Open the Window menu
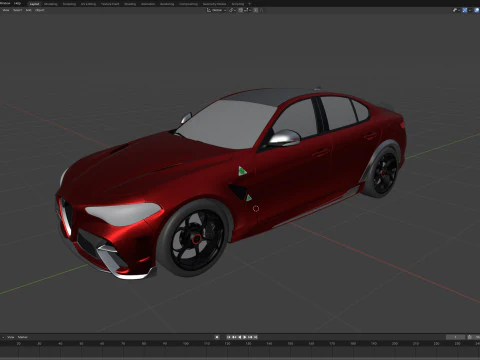Image resolution: width=480 pixels, height=360 pixels. pos(5,3)
